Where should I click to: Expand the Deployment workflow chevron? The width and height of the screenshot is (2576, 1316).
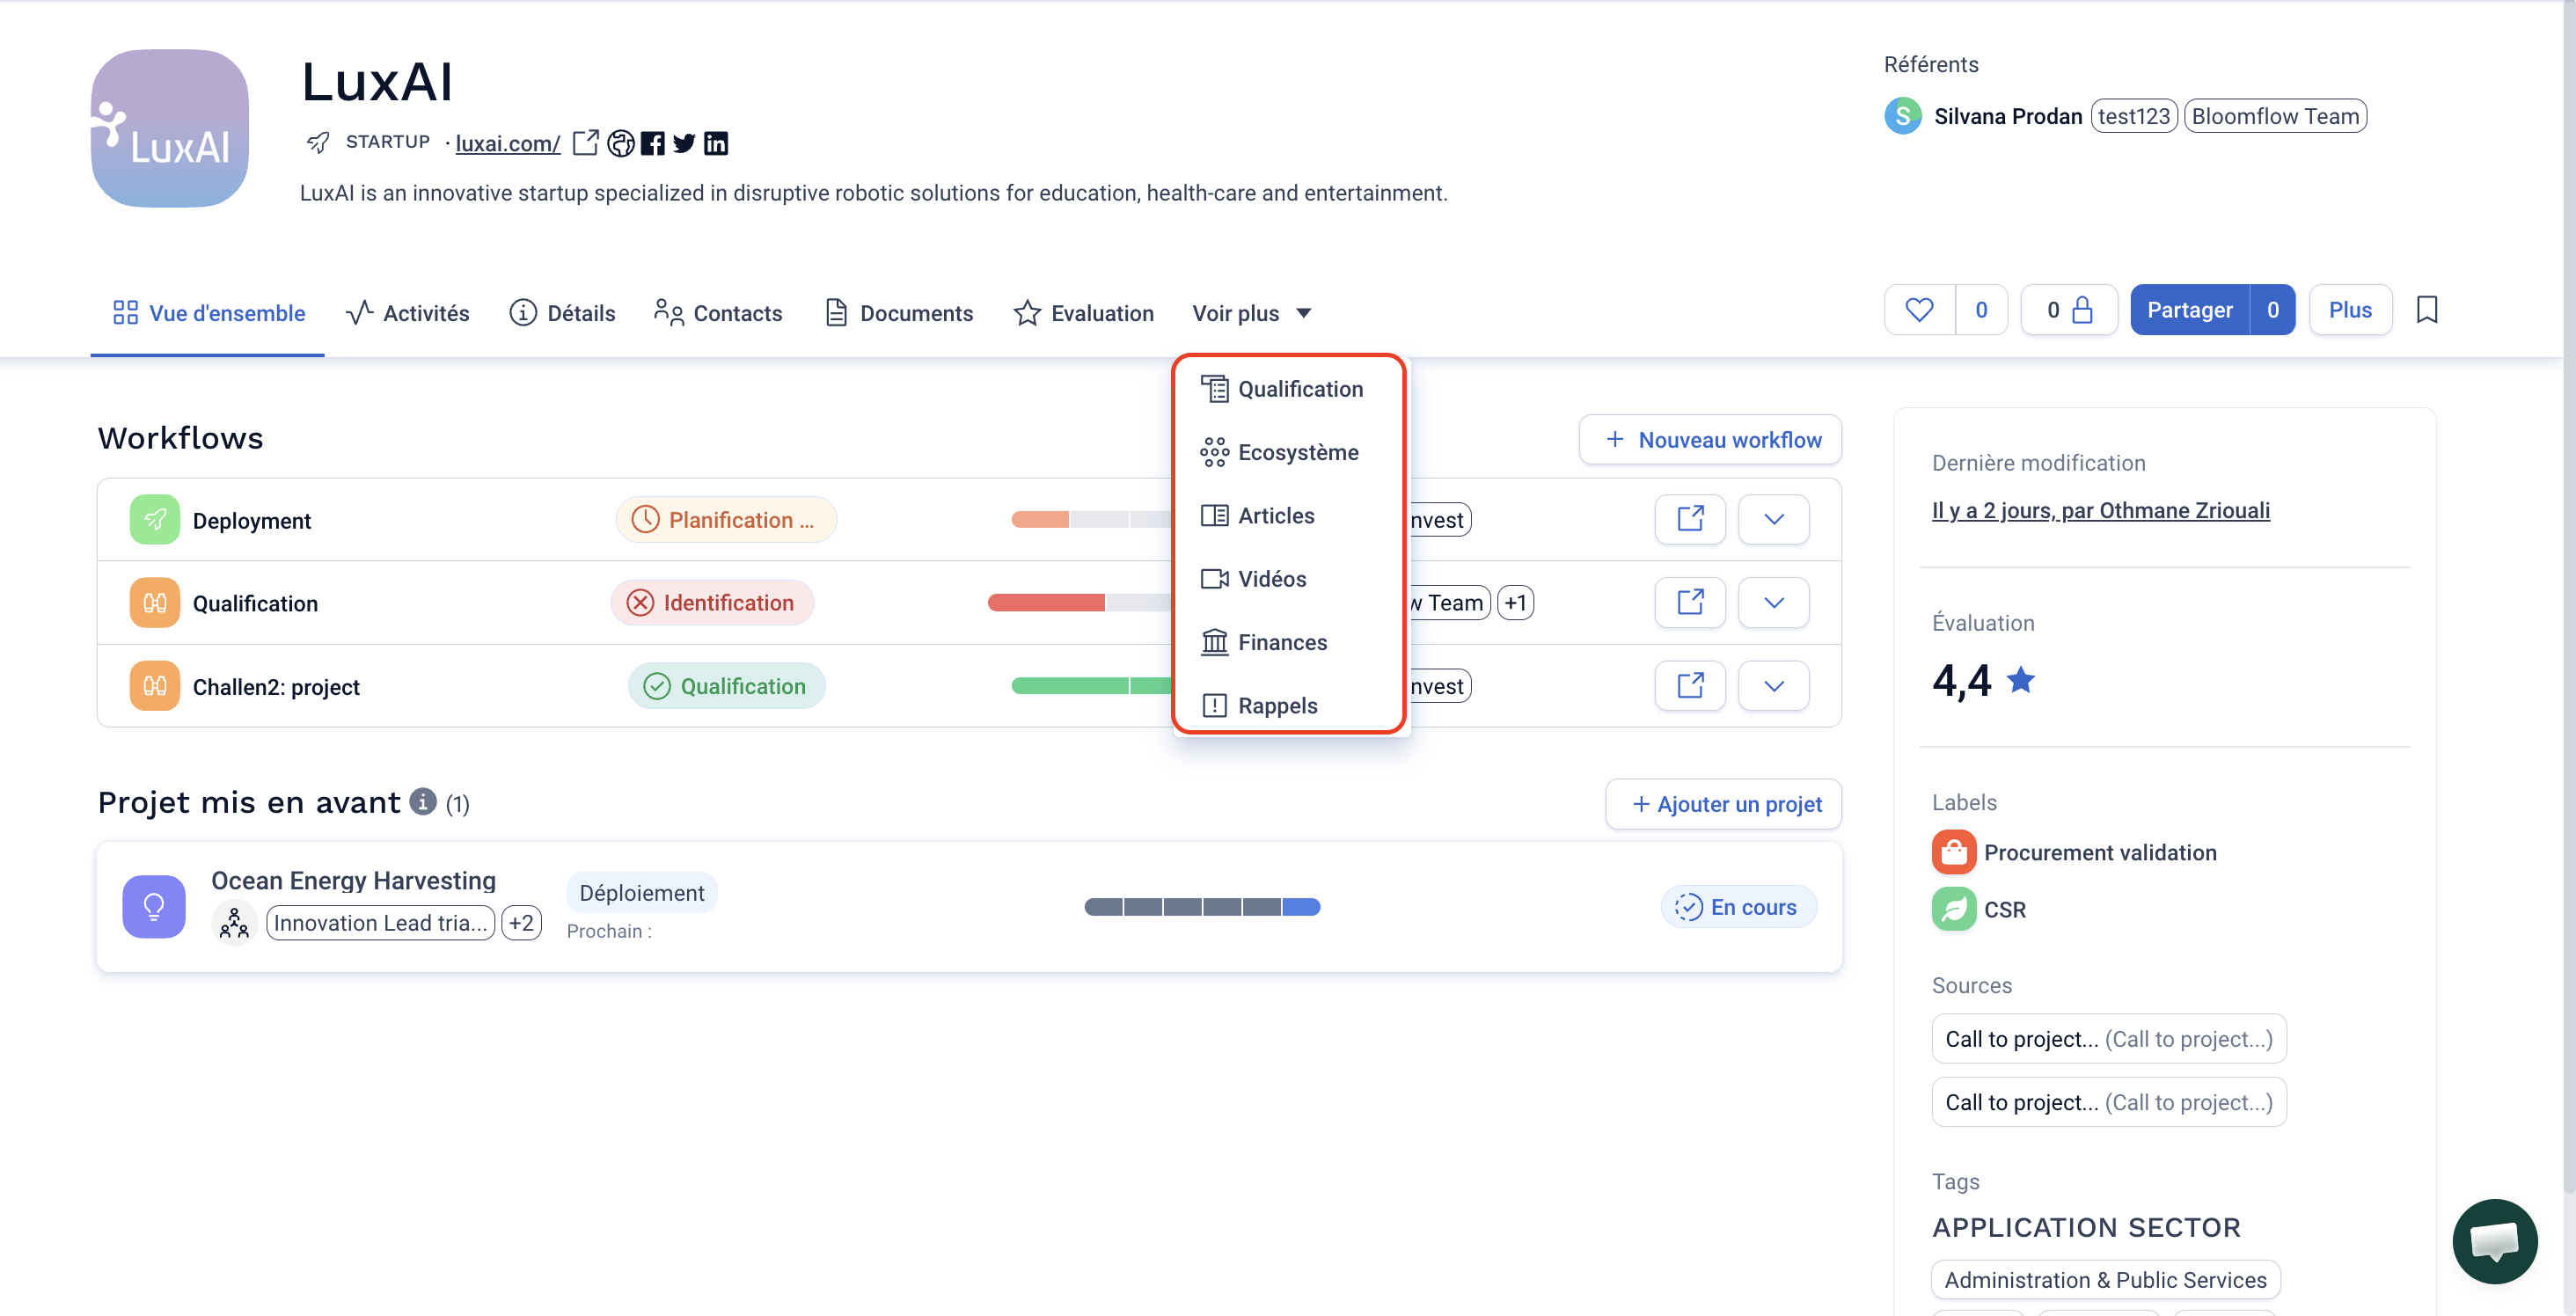1773,519
